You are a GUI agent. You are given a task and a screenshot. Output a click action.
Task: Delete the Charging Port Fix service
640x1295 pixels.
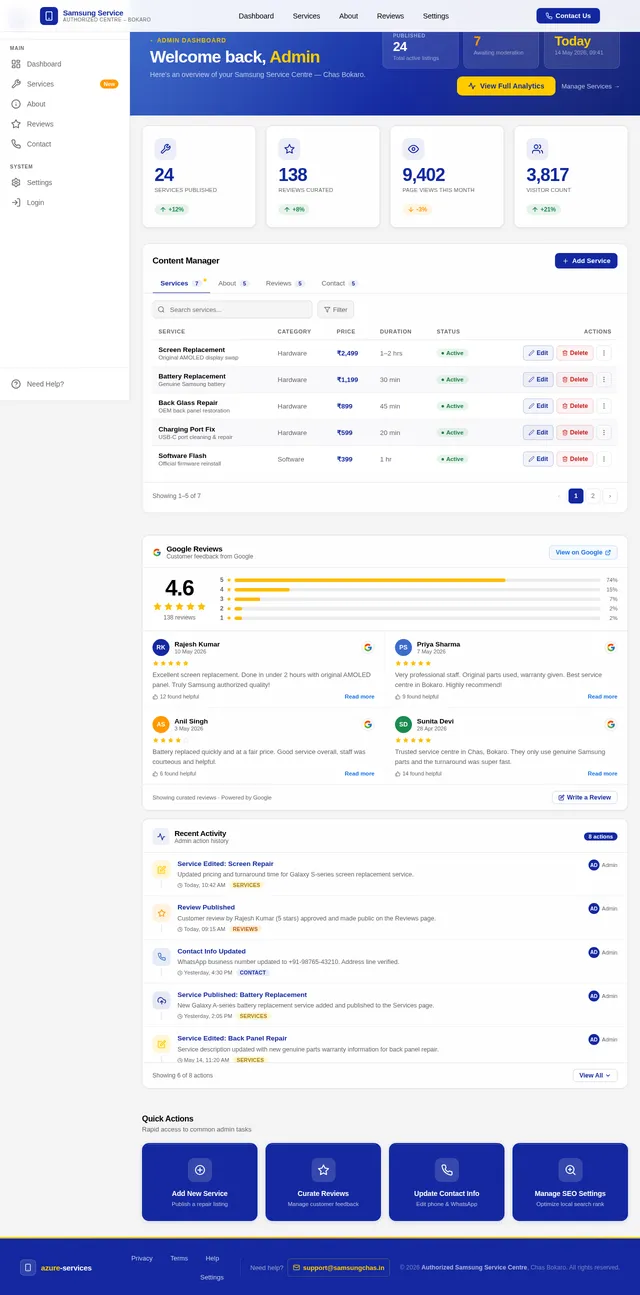pos(575,433)
